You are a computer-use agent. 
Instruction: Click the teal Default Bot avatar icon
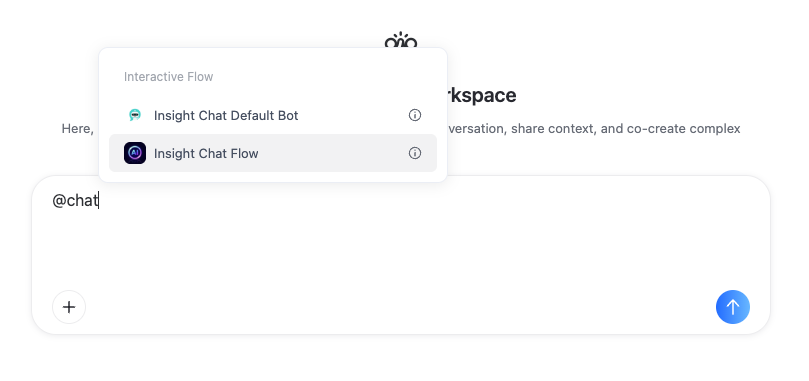135,115
